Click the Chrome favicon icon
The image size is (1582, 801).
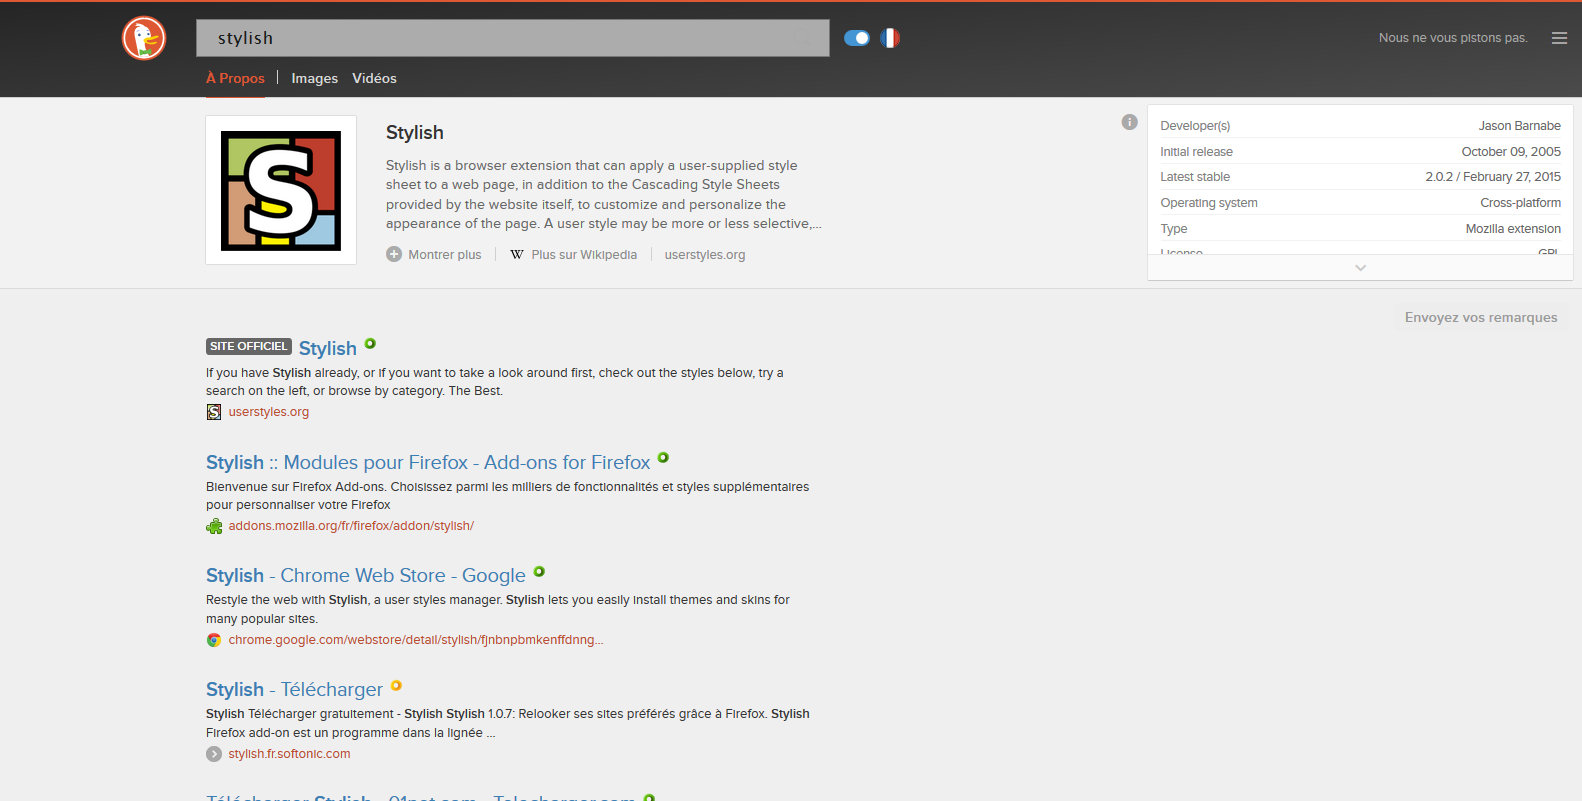pos(214,640)
